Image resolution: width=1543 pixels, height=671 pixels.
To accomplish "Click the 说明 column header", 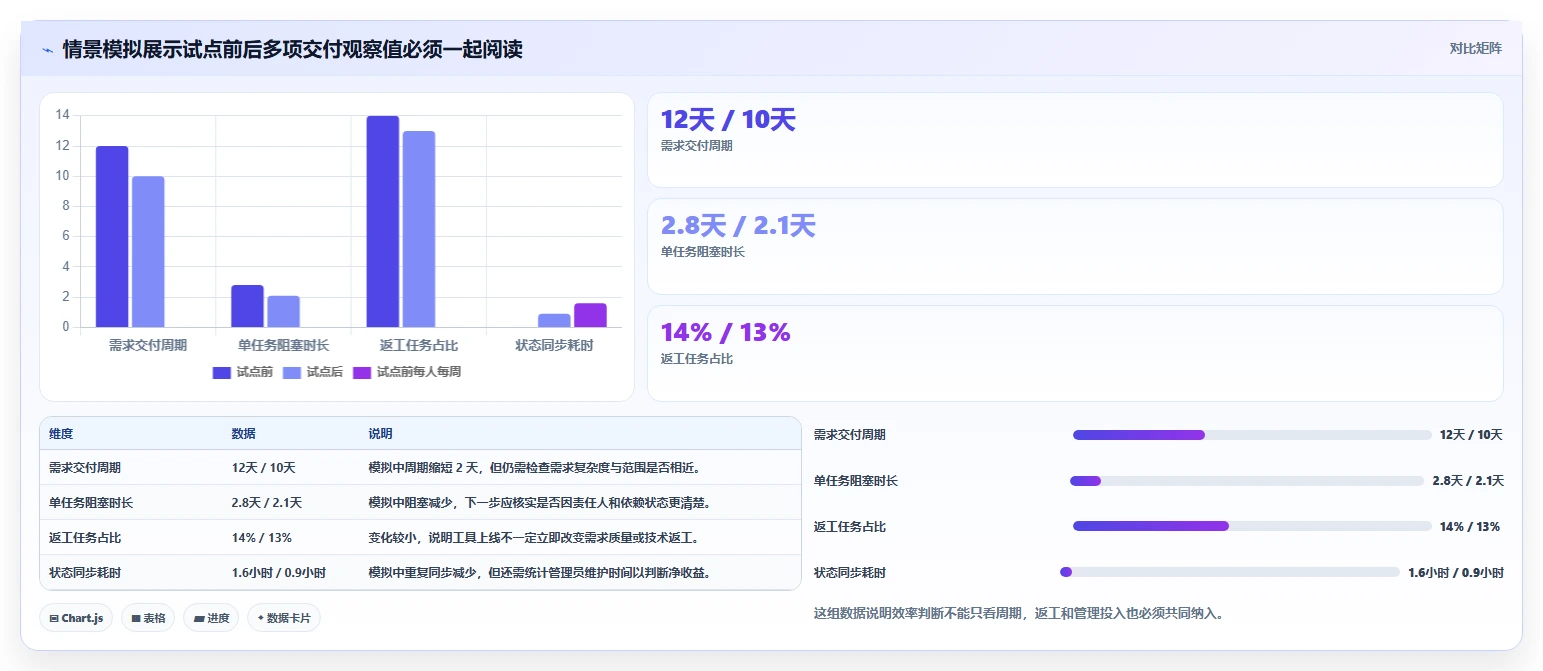I will coord(380,434).
